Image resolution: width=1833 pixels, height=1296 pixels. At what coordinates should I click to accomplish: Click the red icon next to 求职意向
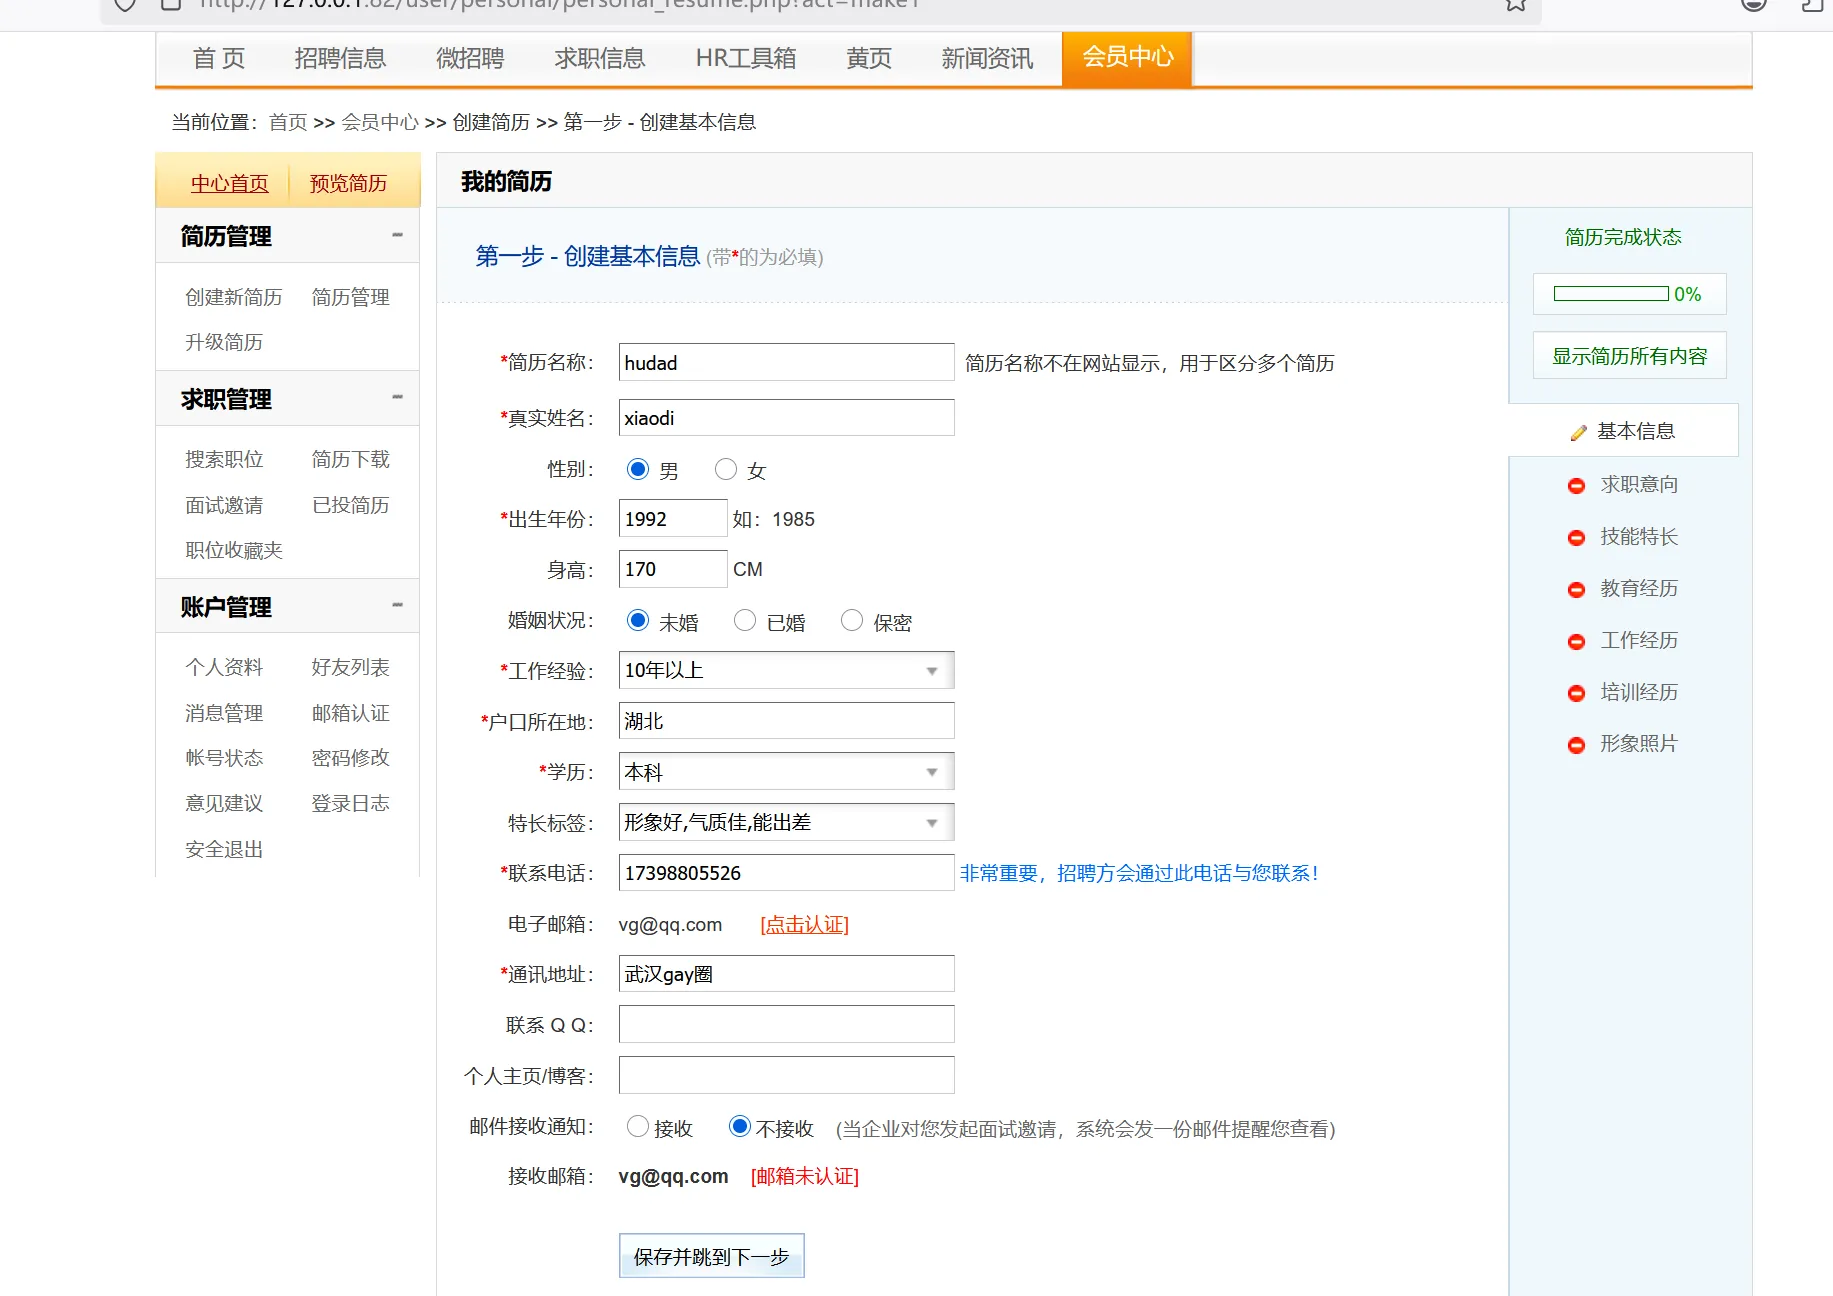(x=1576, y=485)
